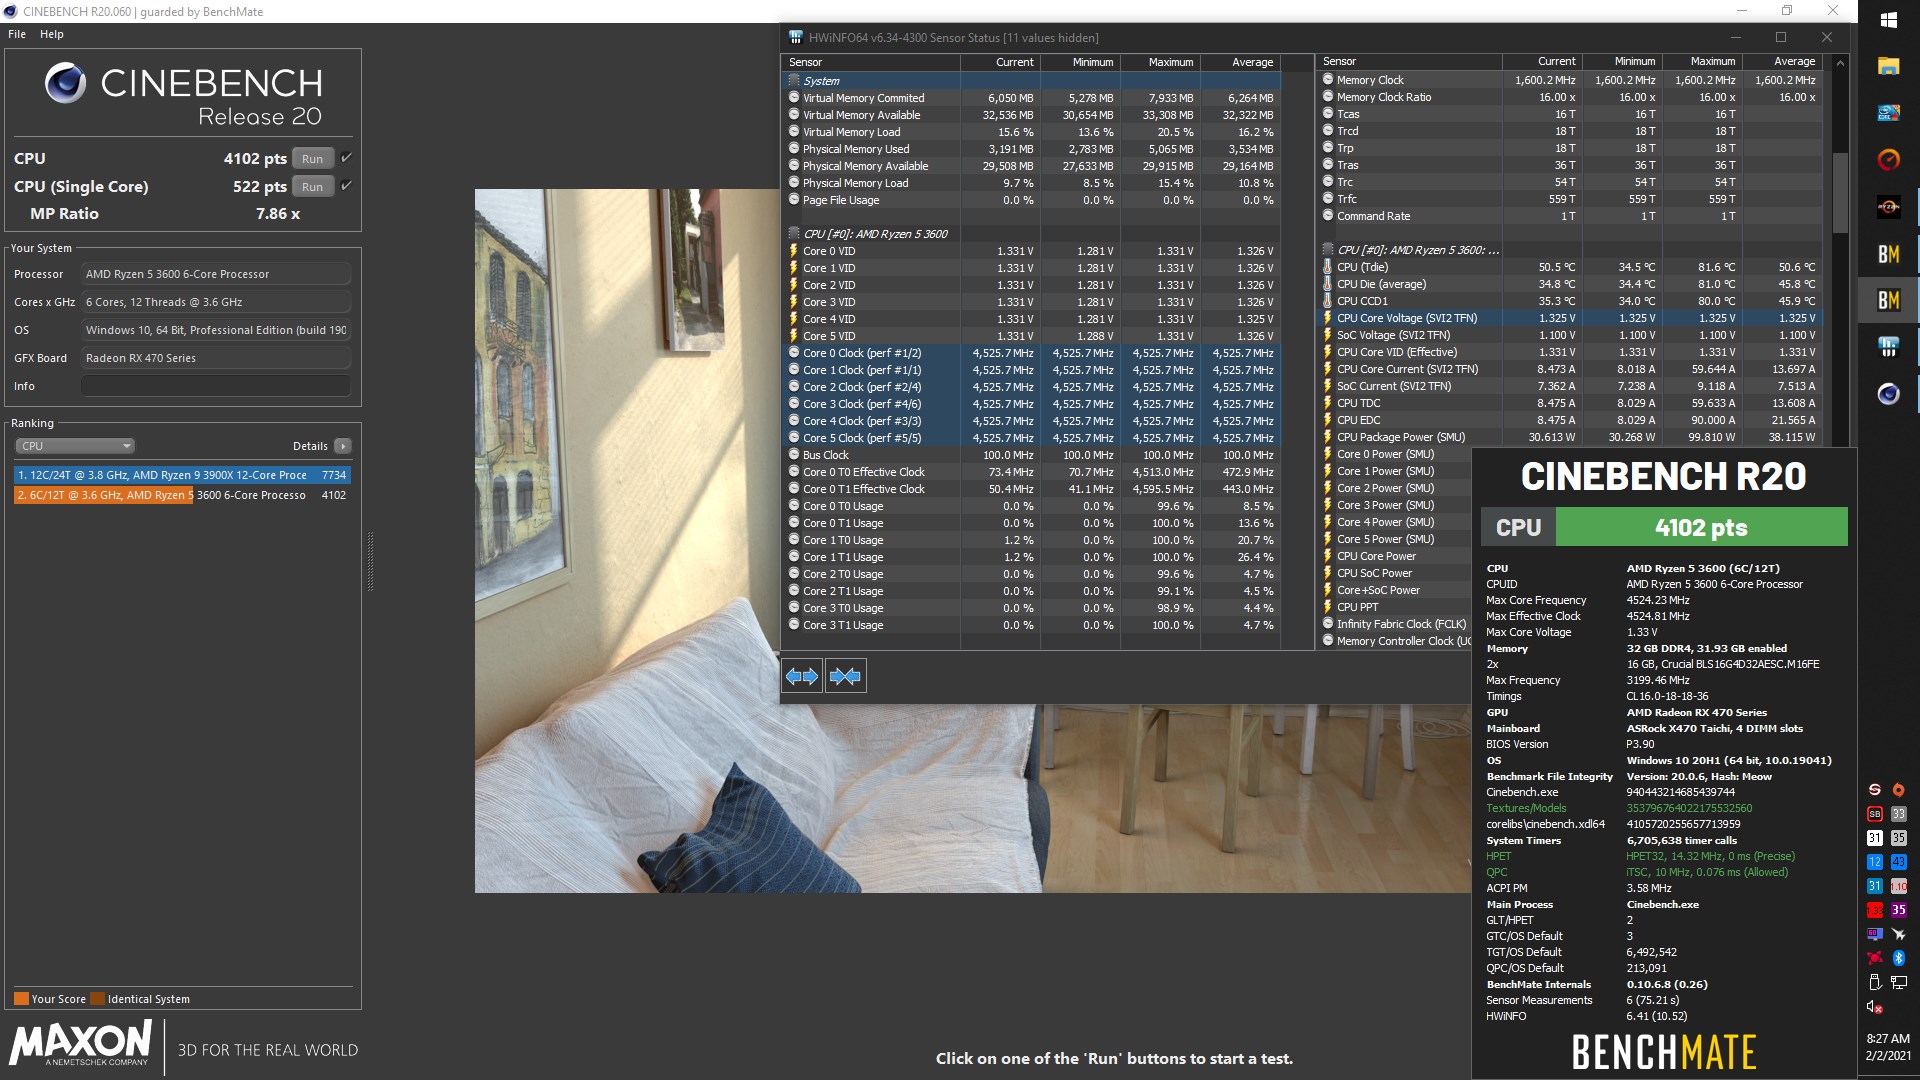Select ranking entry Ryzen 9 3900X 7734
The width and height of the screenshot is (1920, 1080).
click(182, 475)
